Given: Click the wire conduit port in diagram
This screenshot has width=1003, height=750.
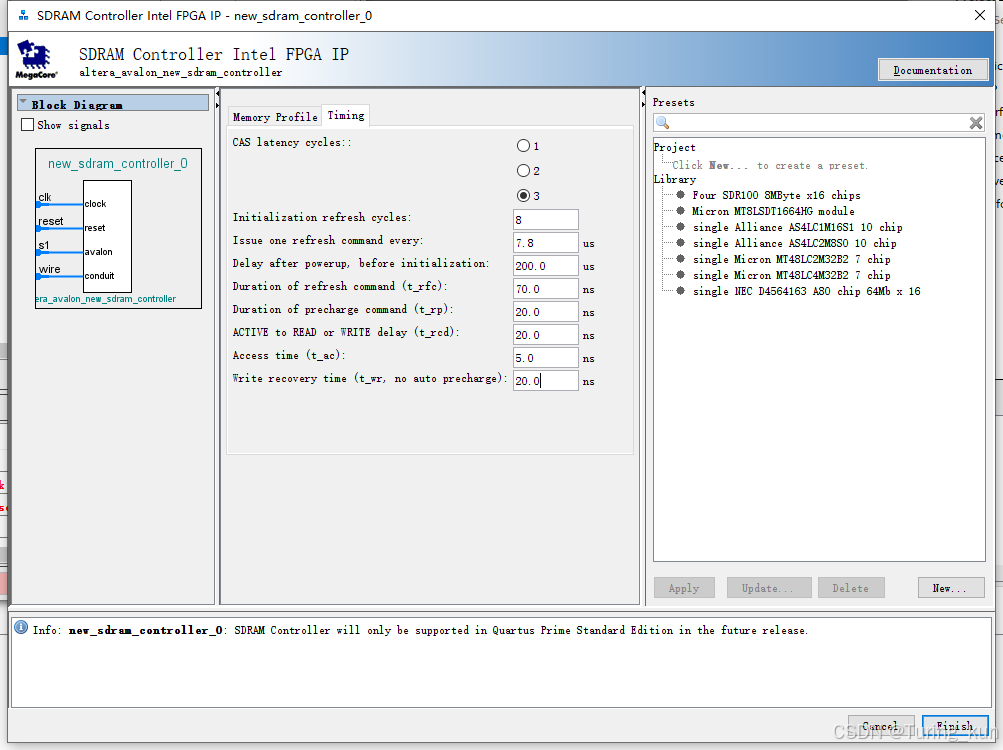Looking at the screenshot, I should (x=49, y=269).
